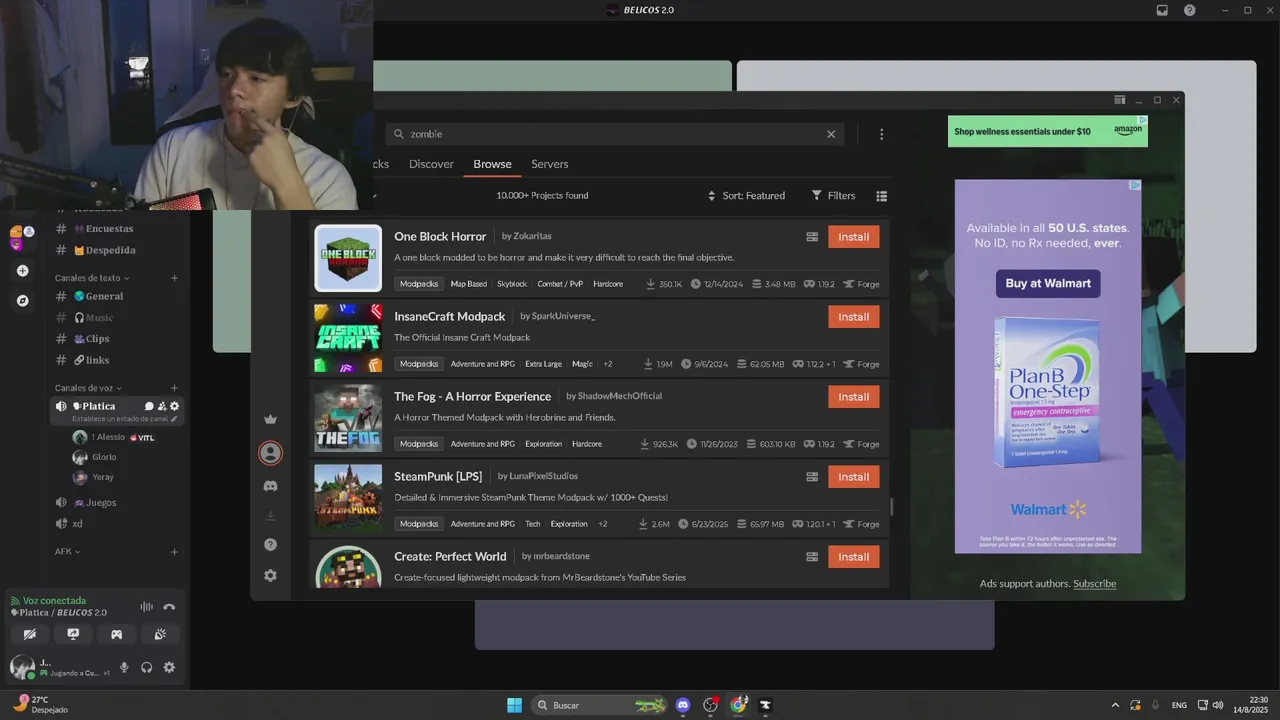Open Discord help icon in title bar
The height and width of the screenshot is (720, 1280).
(1189, 10)
